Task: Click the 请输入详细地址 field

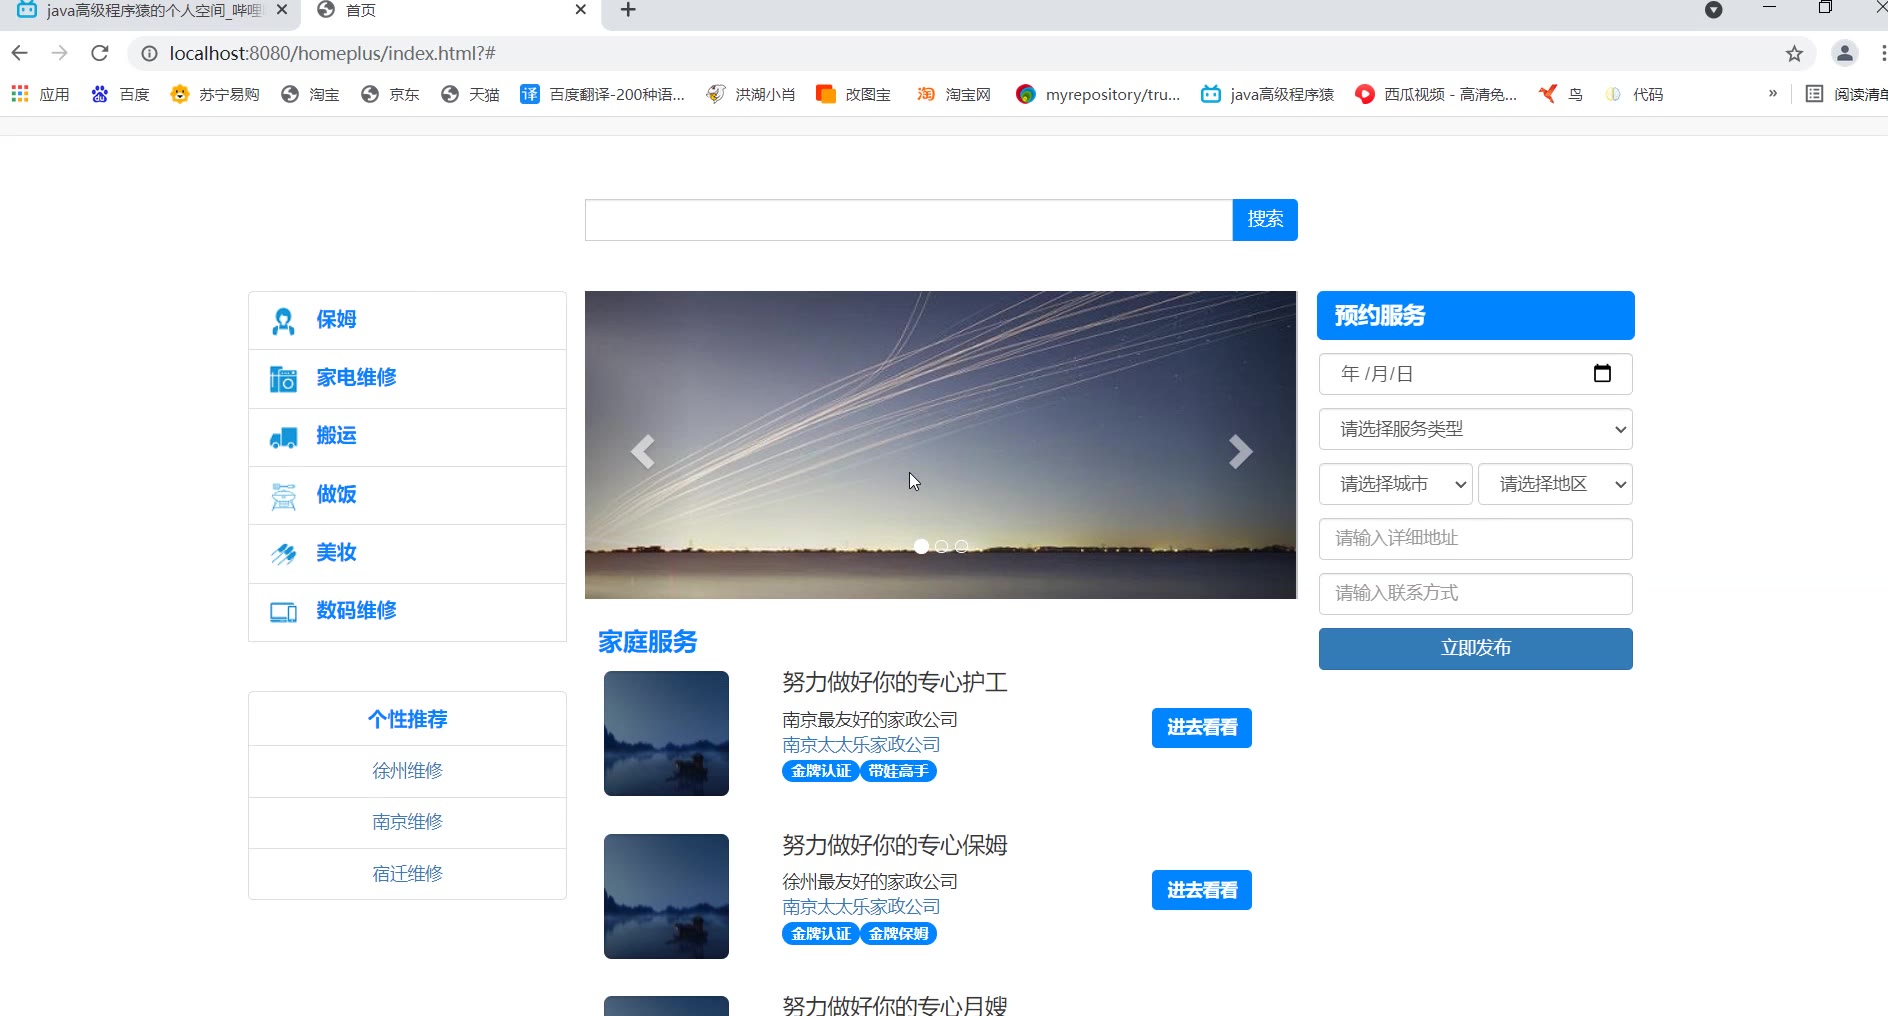Action: (x=1476, y=539)
